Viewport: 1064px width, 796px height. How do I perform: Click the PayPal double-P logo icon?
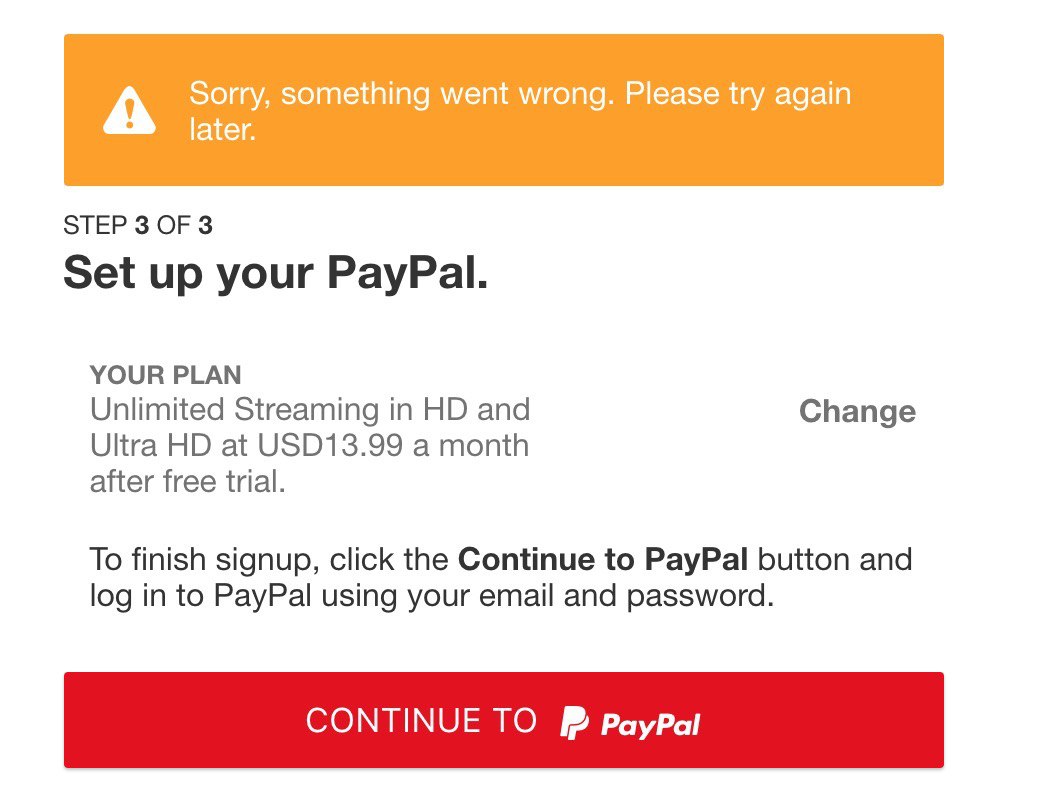[574, 722]
